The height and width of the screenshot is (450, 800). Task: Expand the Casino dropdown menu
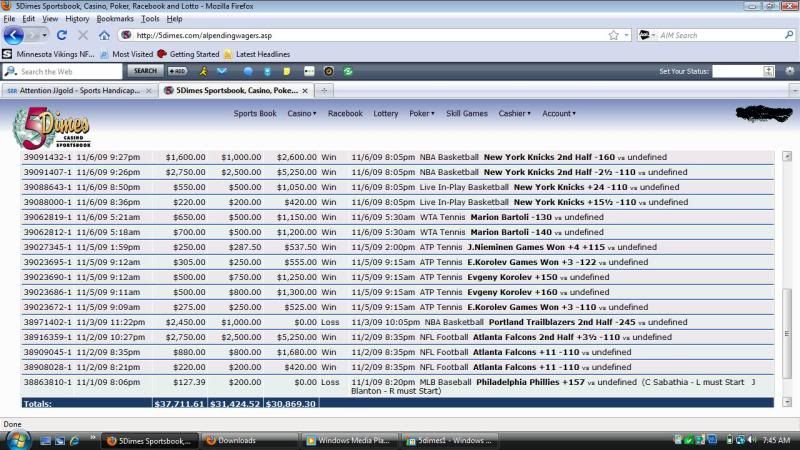302,113
